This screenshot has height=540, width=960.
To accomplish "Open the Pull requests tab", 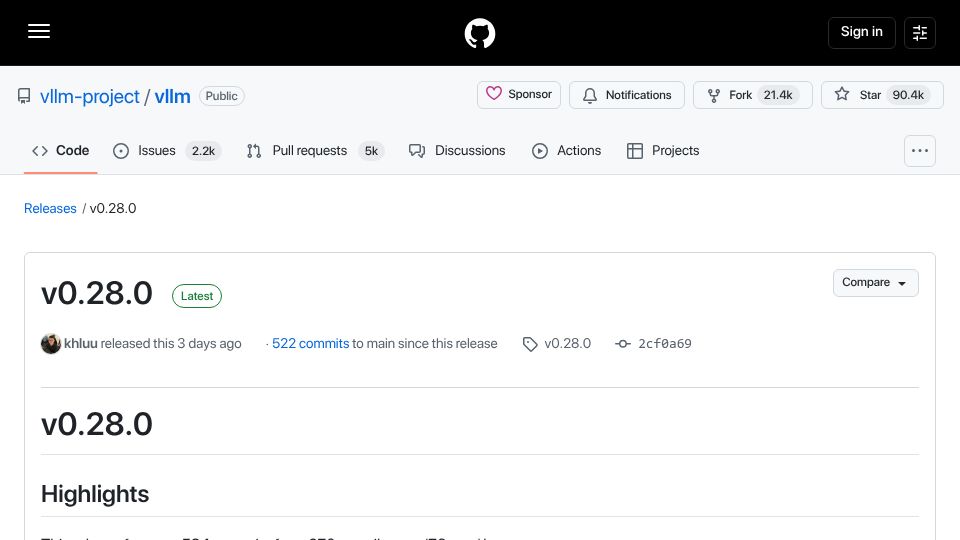I will 315,151.
